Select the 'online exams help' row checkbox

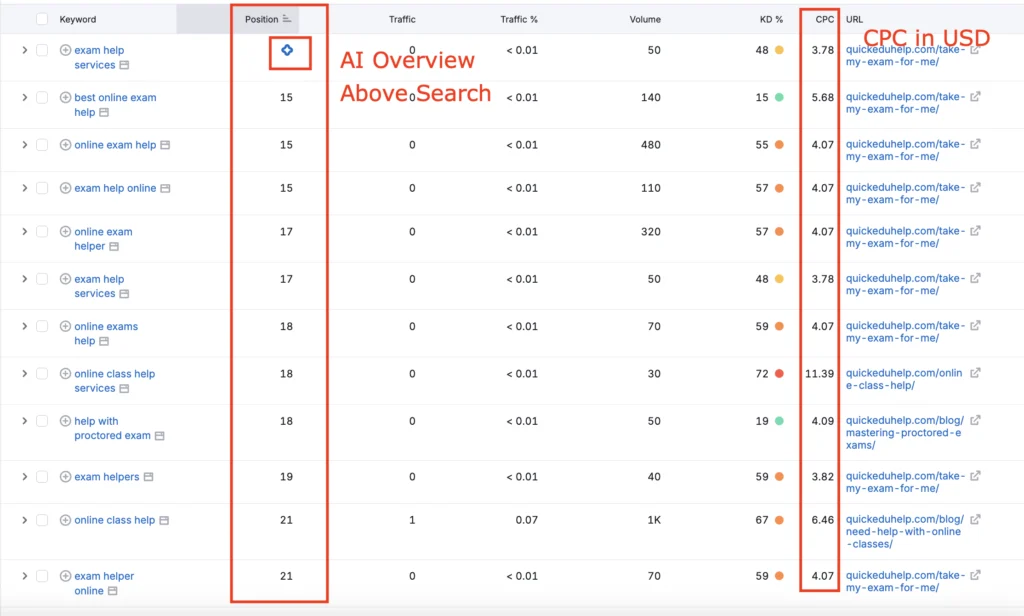click(x=42, y=326)
